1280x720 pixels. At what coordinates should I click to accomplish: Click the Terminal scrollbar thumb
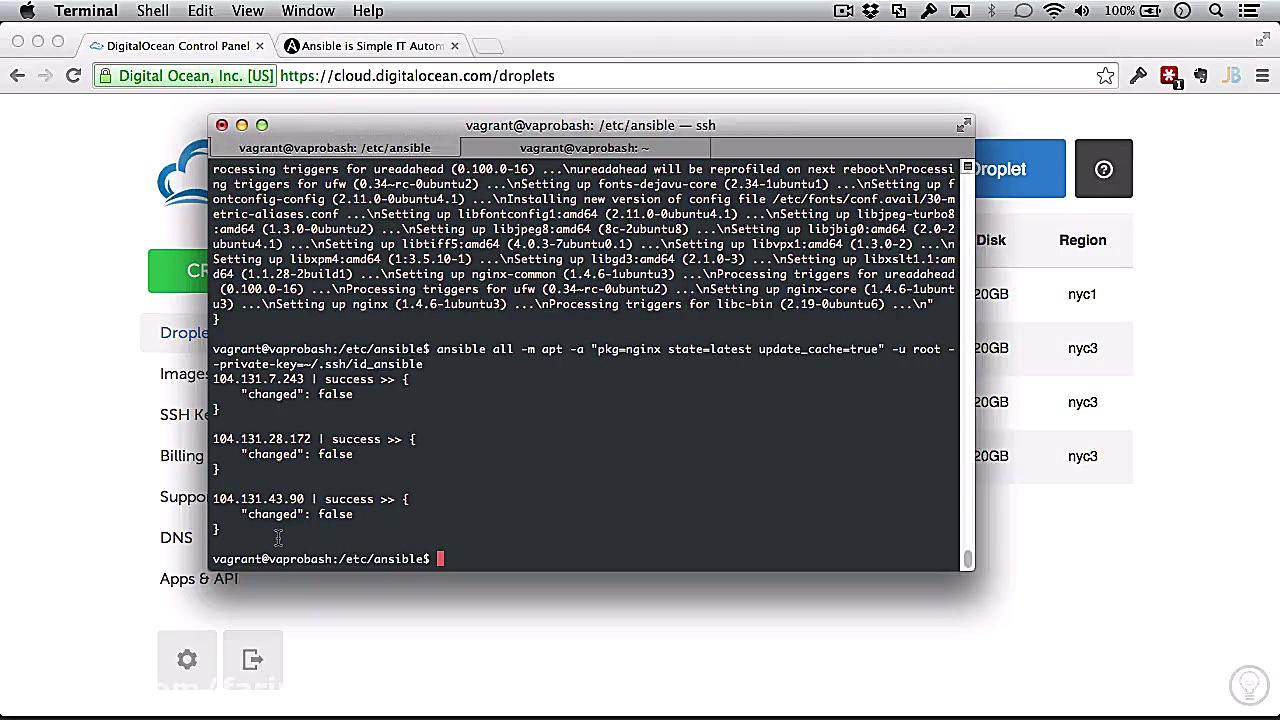967,559
